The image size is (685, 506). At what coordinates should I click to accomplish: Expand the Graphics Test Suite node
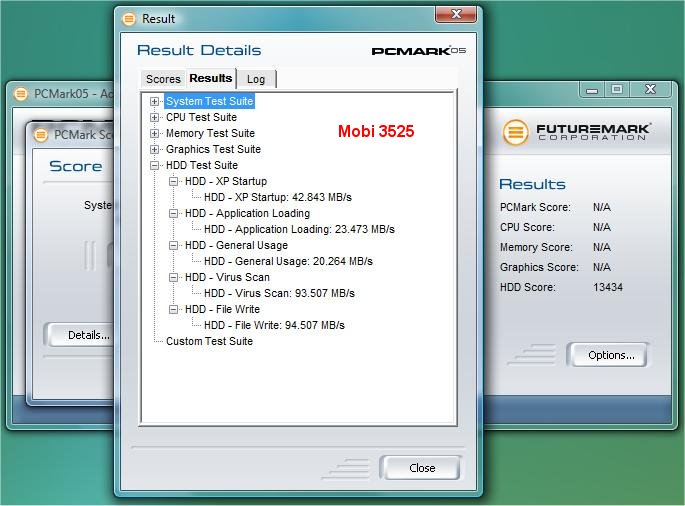[x=154, y=149]
